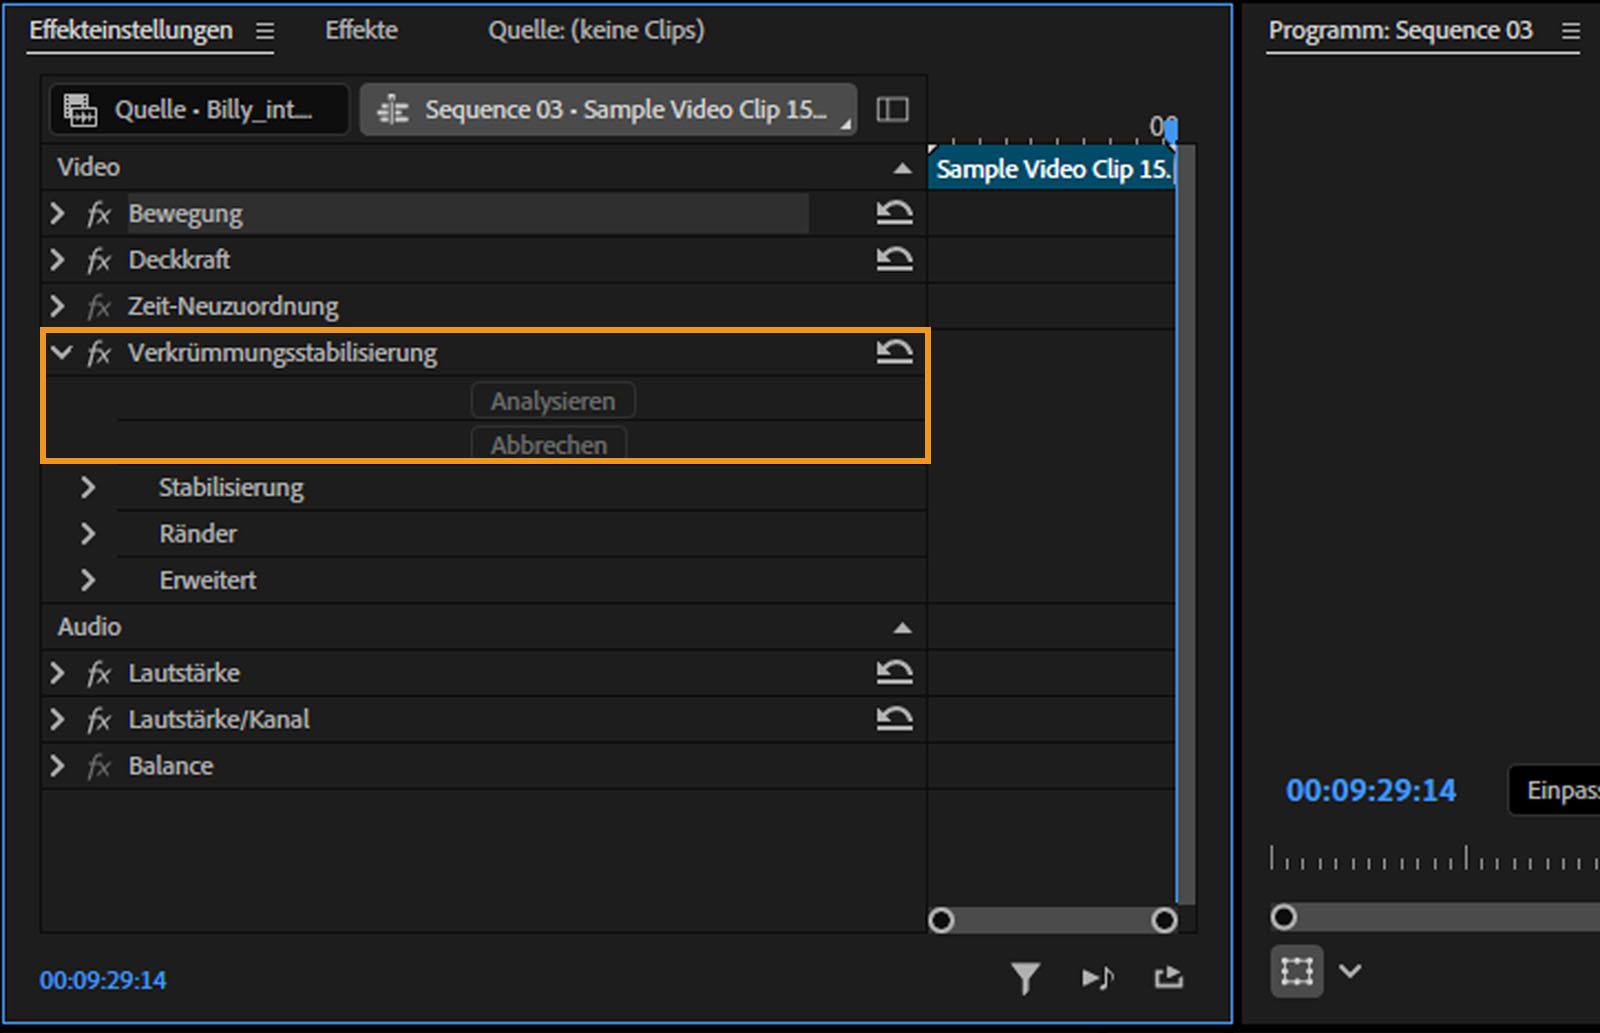Screen dimensions: 1600x1033
Task: Select the Quelle · Billy_int master clip tab
Action: coord(199,109)
